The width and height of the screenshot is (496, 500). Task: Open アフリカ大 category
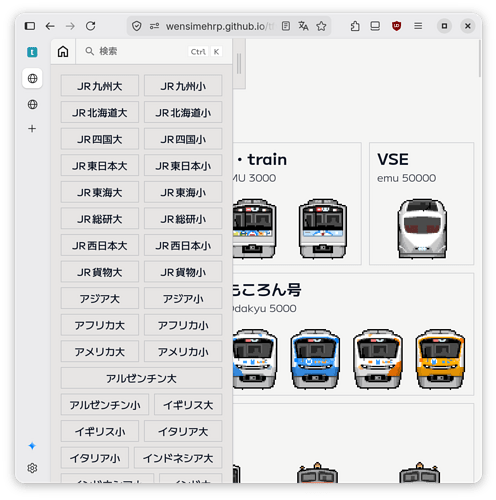100,325
